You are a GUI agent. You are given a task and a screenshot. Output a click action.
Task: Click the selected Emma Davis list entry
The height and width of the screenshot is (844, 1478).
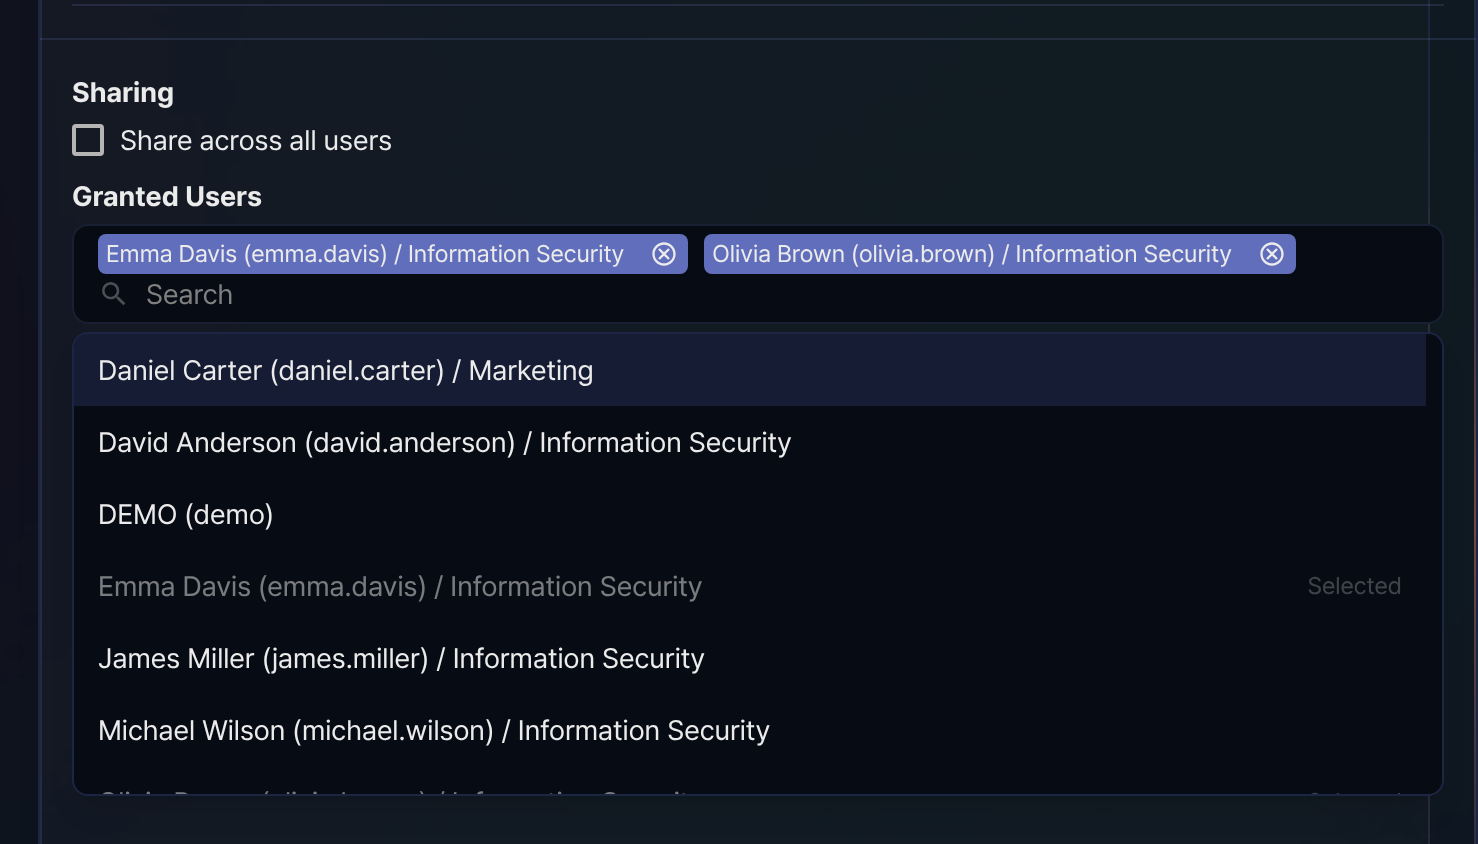[x=750, y=586]
